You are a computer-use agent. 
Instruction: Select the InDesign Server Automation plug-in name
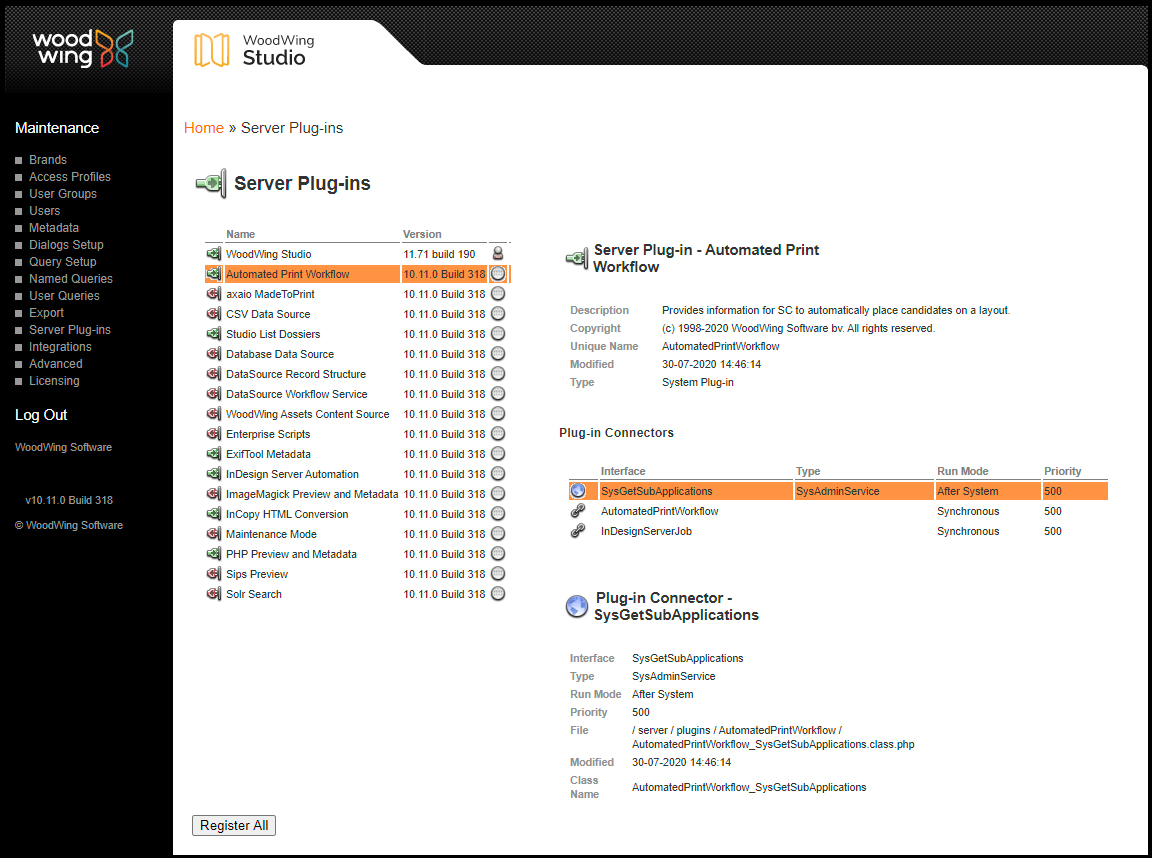tap(292, 474)
